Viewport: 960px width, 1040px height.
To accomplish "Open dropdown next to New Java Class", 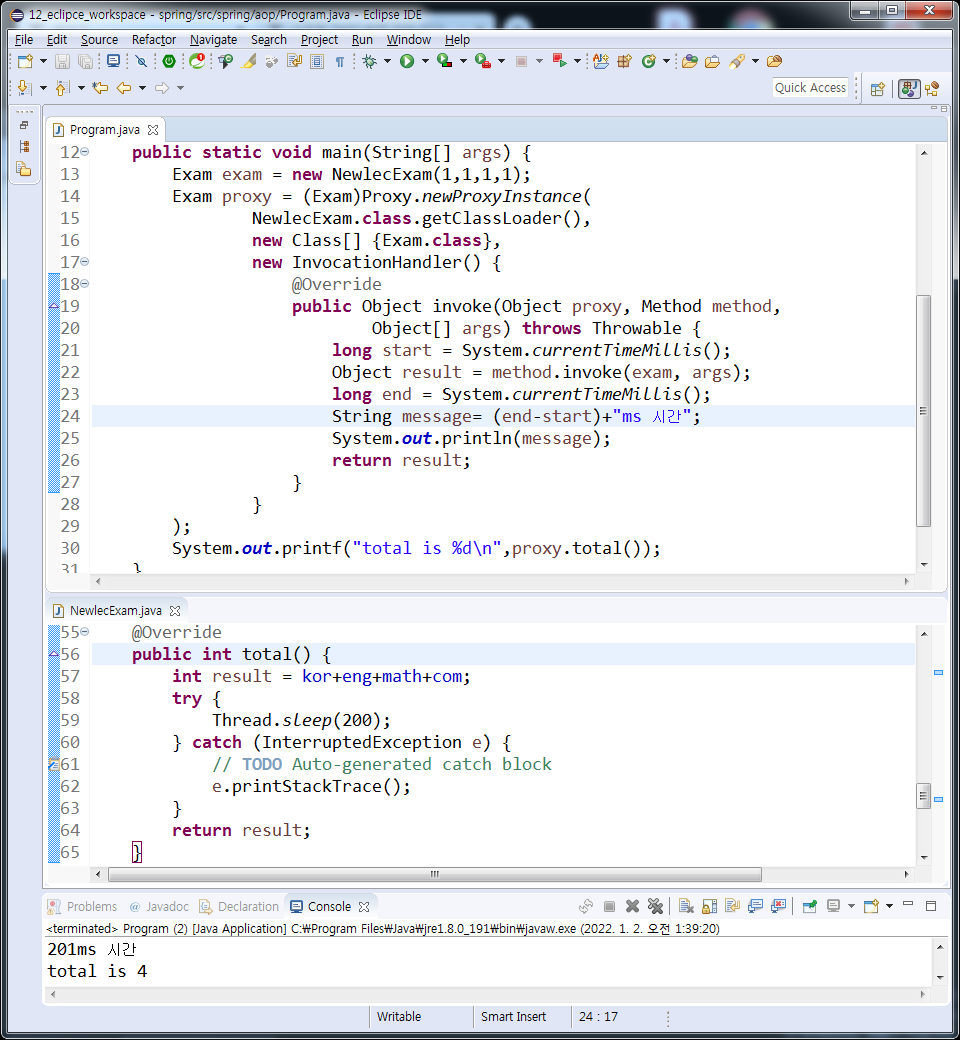I will pyautogui.click(x=666, y=62).
